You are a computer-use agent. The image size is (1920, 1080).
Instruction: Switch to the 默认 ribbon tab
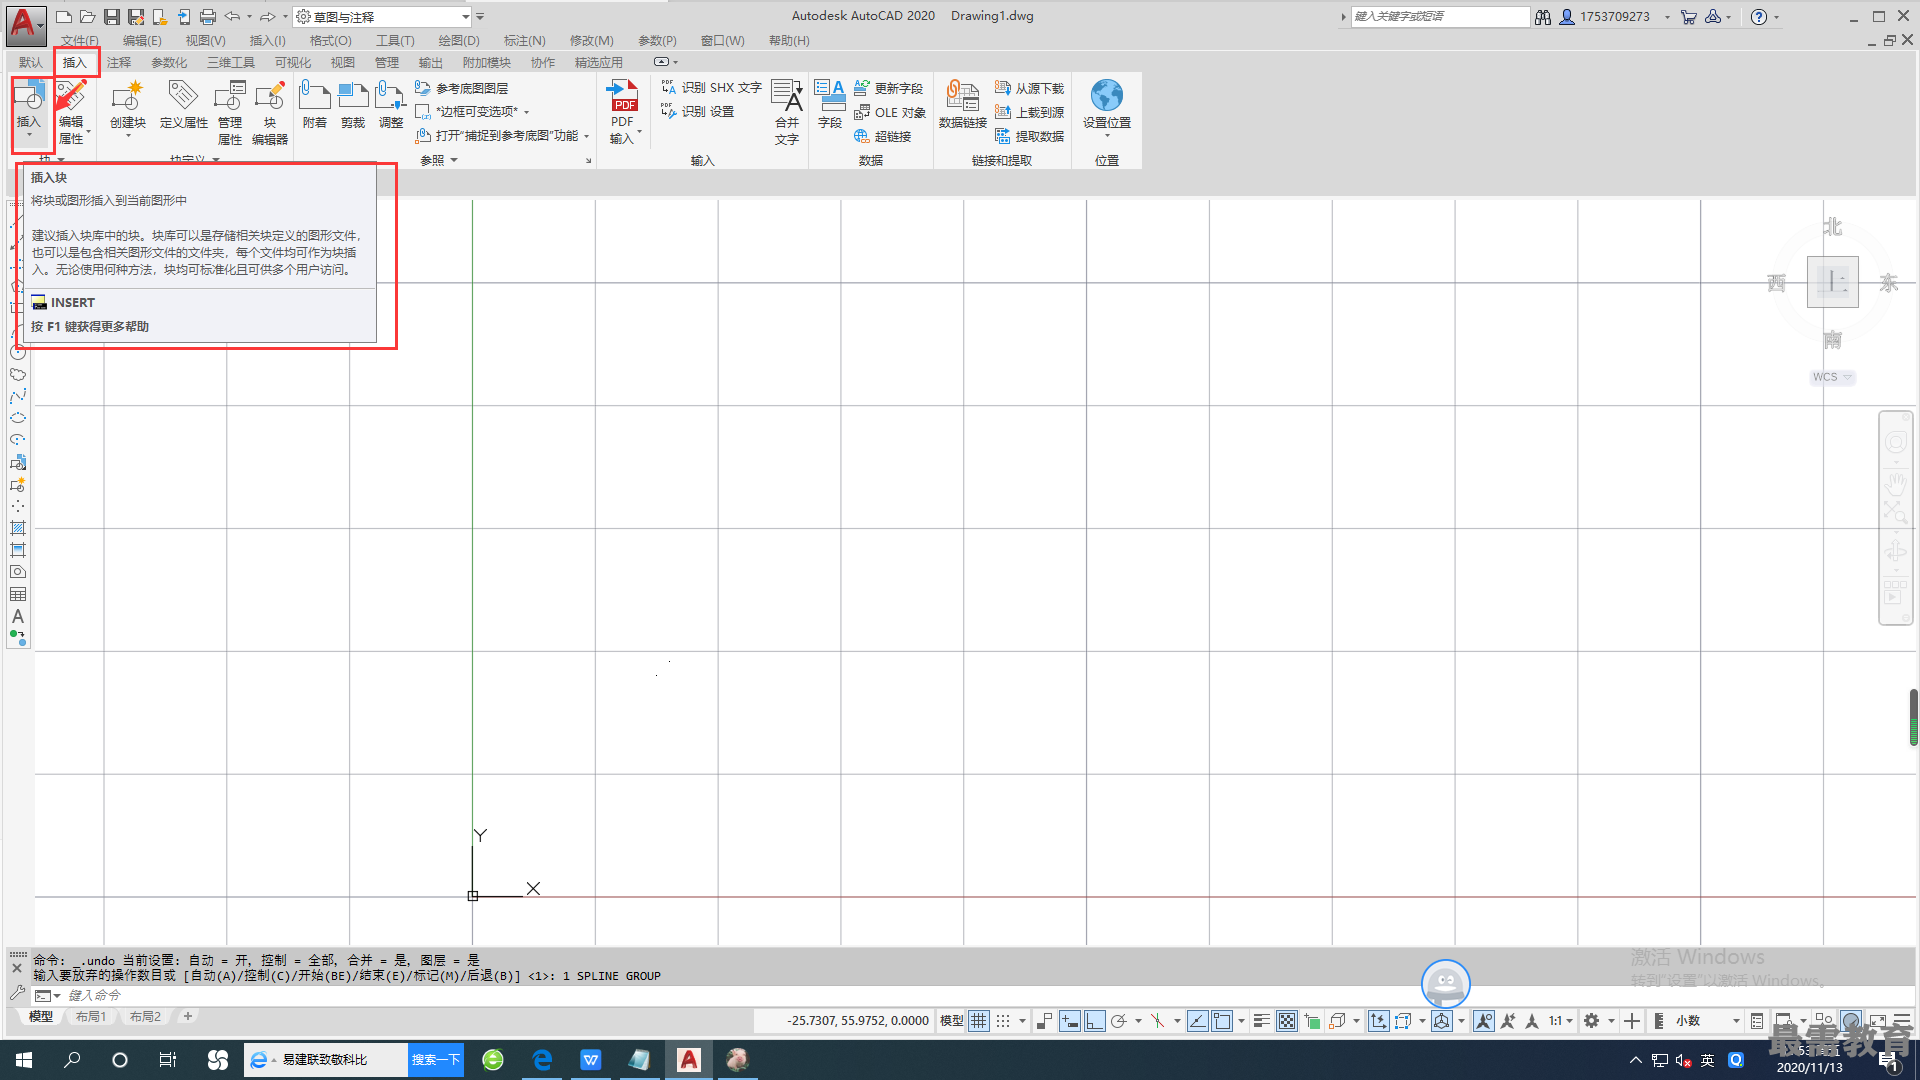(31, 62)
